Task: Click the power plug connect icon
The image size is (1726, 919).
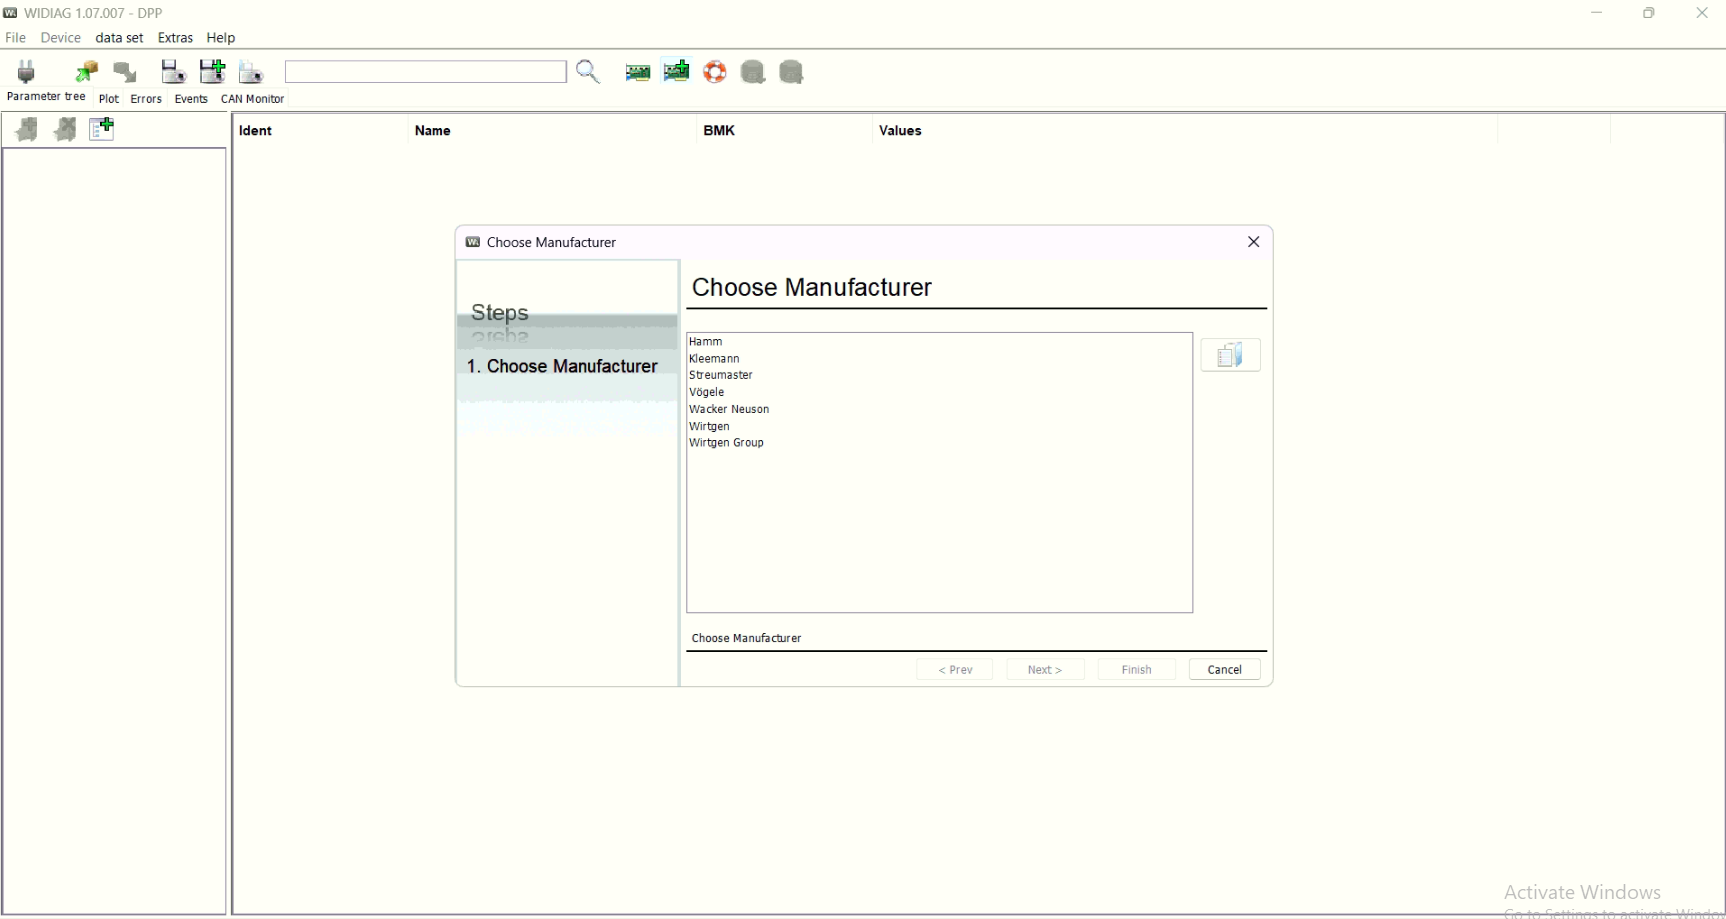Action: pos(27,72)
